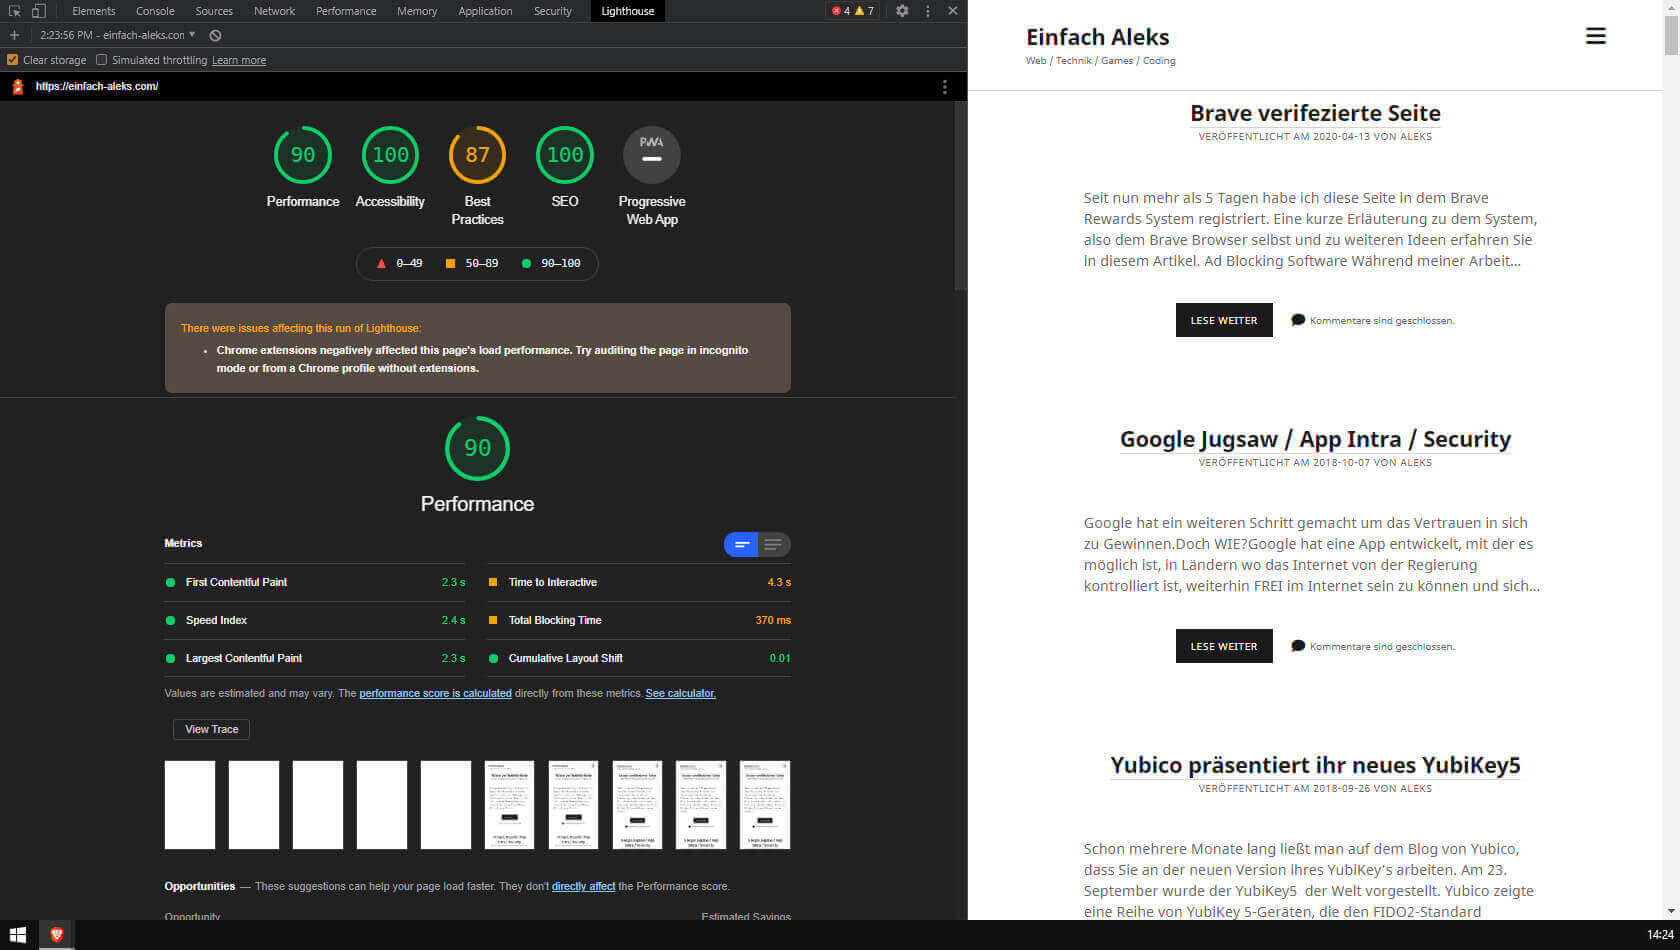The height and width of the screenshot is (950, 1680).
Task: Open the hamburger menu on Einfach Aleks site
Action: pyautogui.click(x=1596, y=36)
